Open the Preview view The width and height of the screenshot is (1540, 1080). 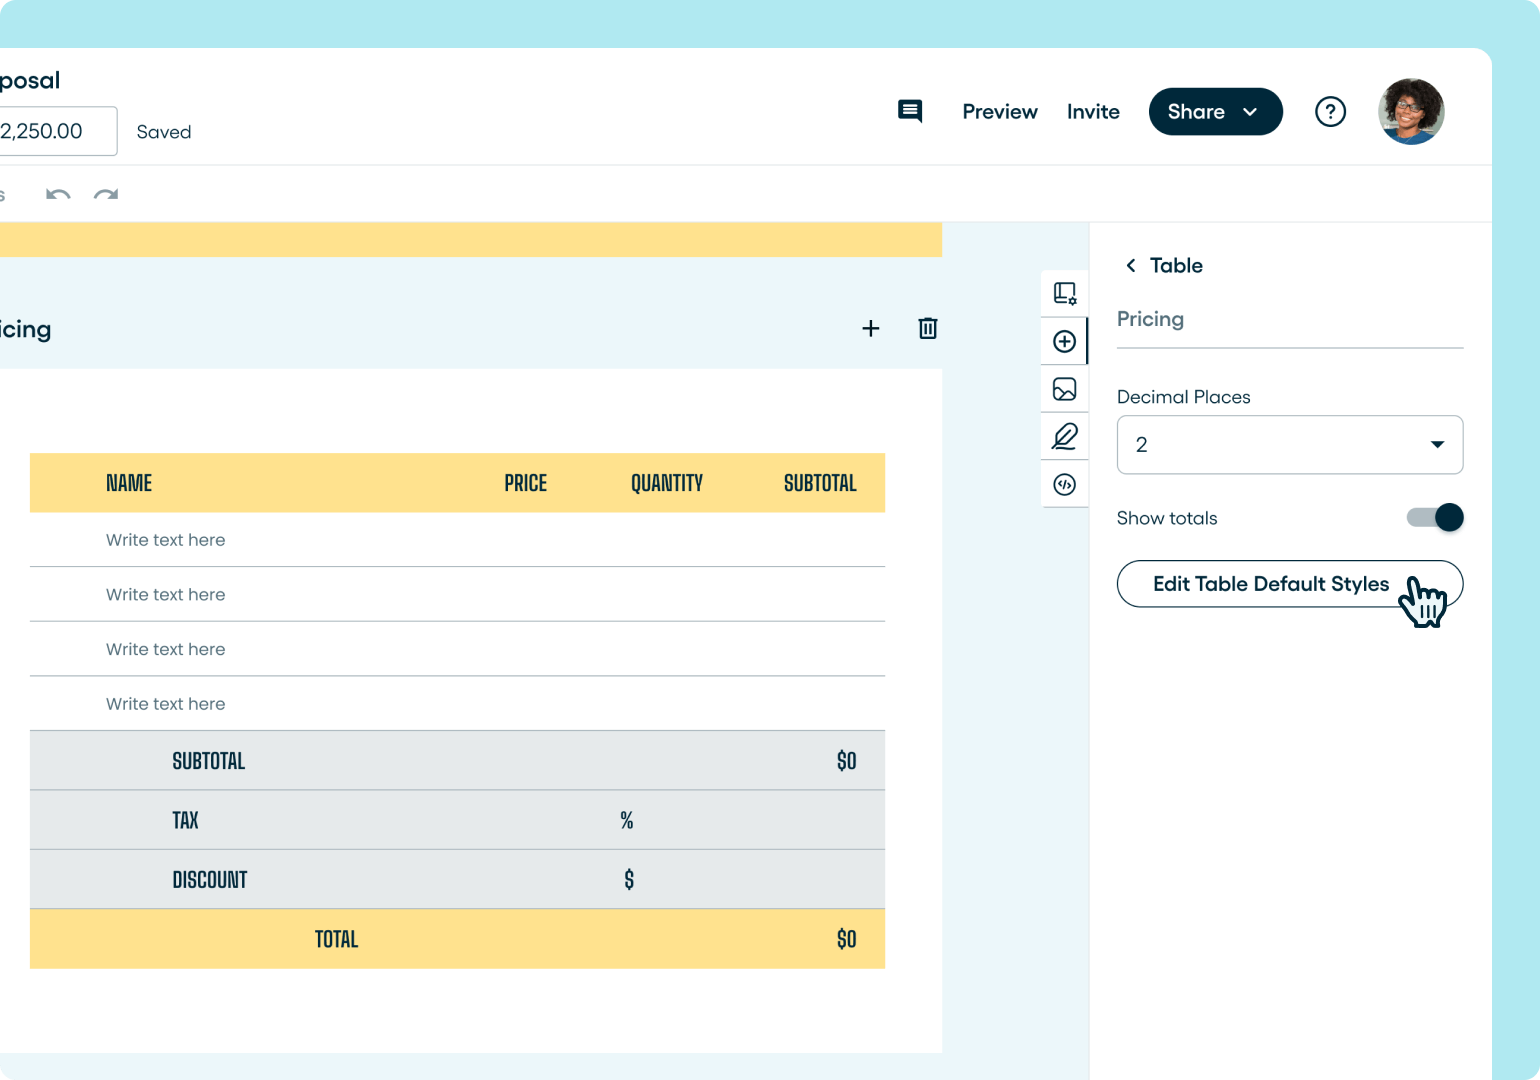coord(999,111)
